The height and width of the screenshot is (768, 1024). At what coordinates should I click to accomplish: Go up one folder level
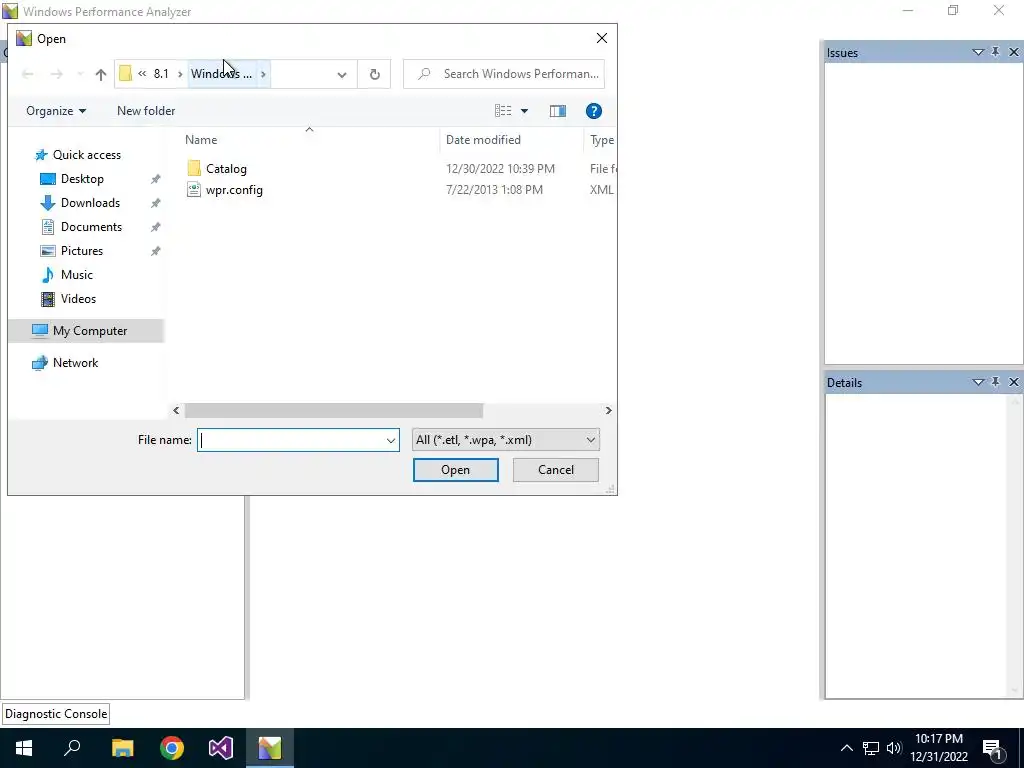tap(101, 74)
